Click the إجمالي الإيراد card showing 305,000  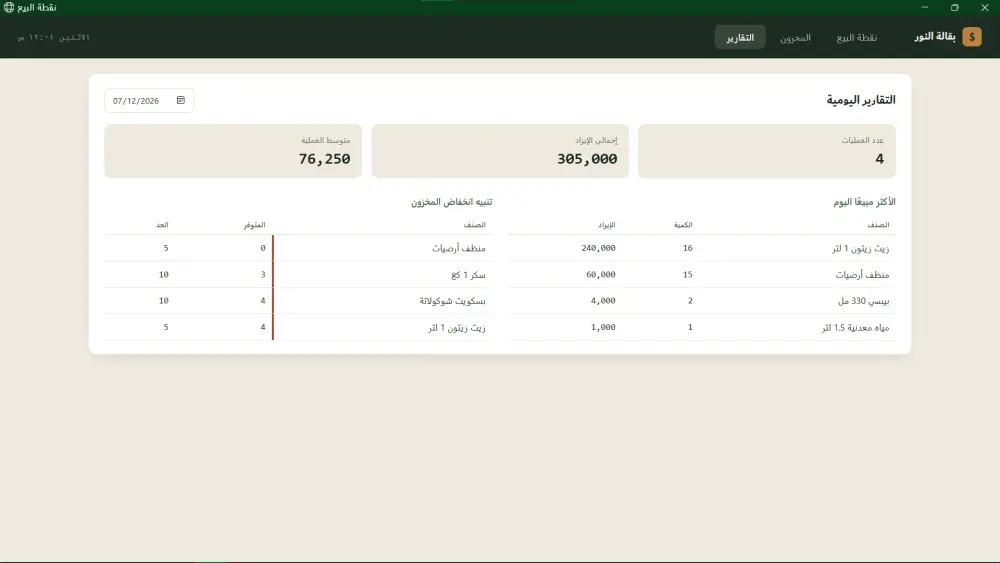(x=500, y=150)
